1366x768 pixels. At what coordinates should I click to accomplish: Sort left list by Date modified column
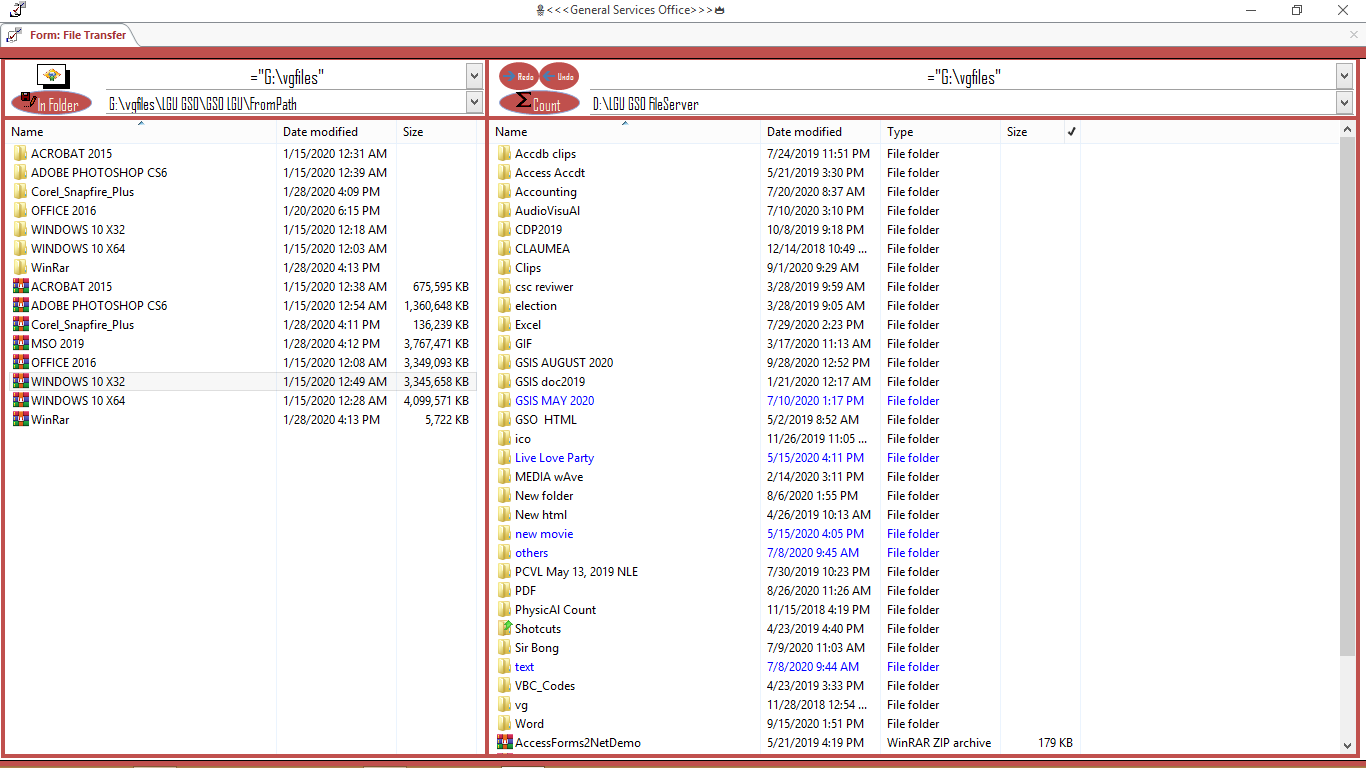(x=337, y=132)
